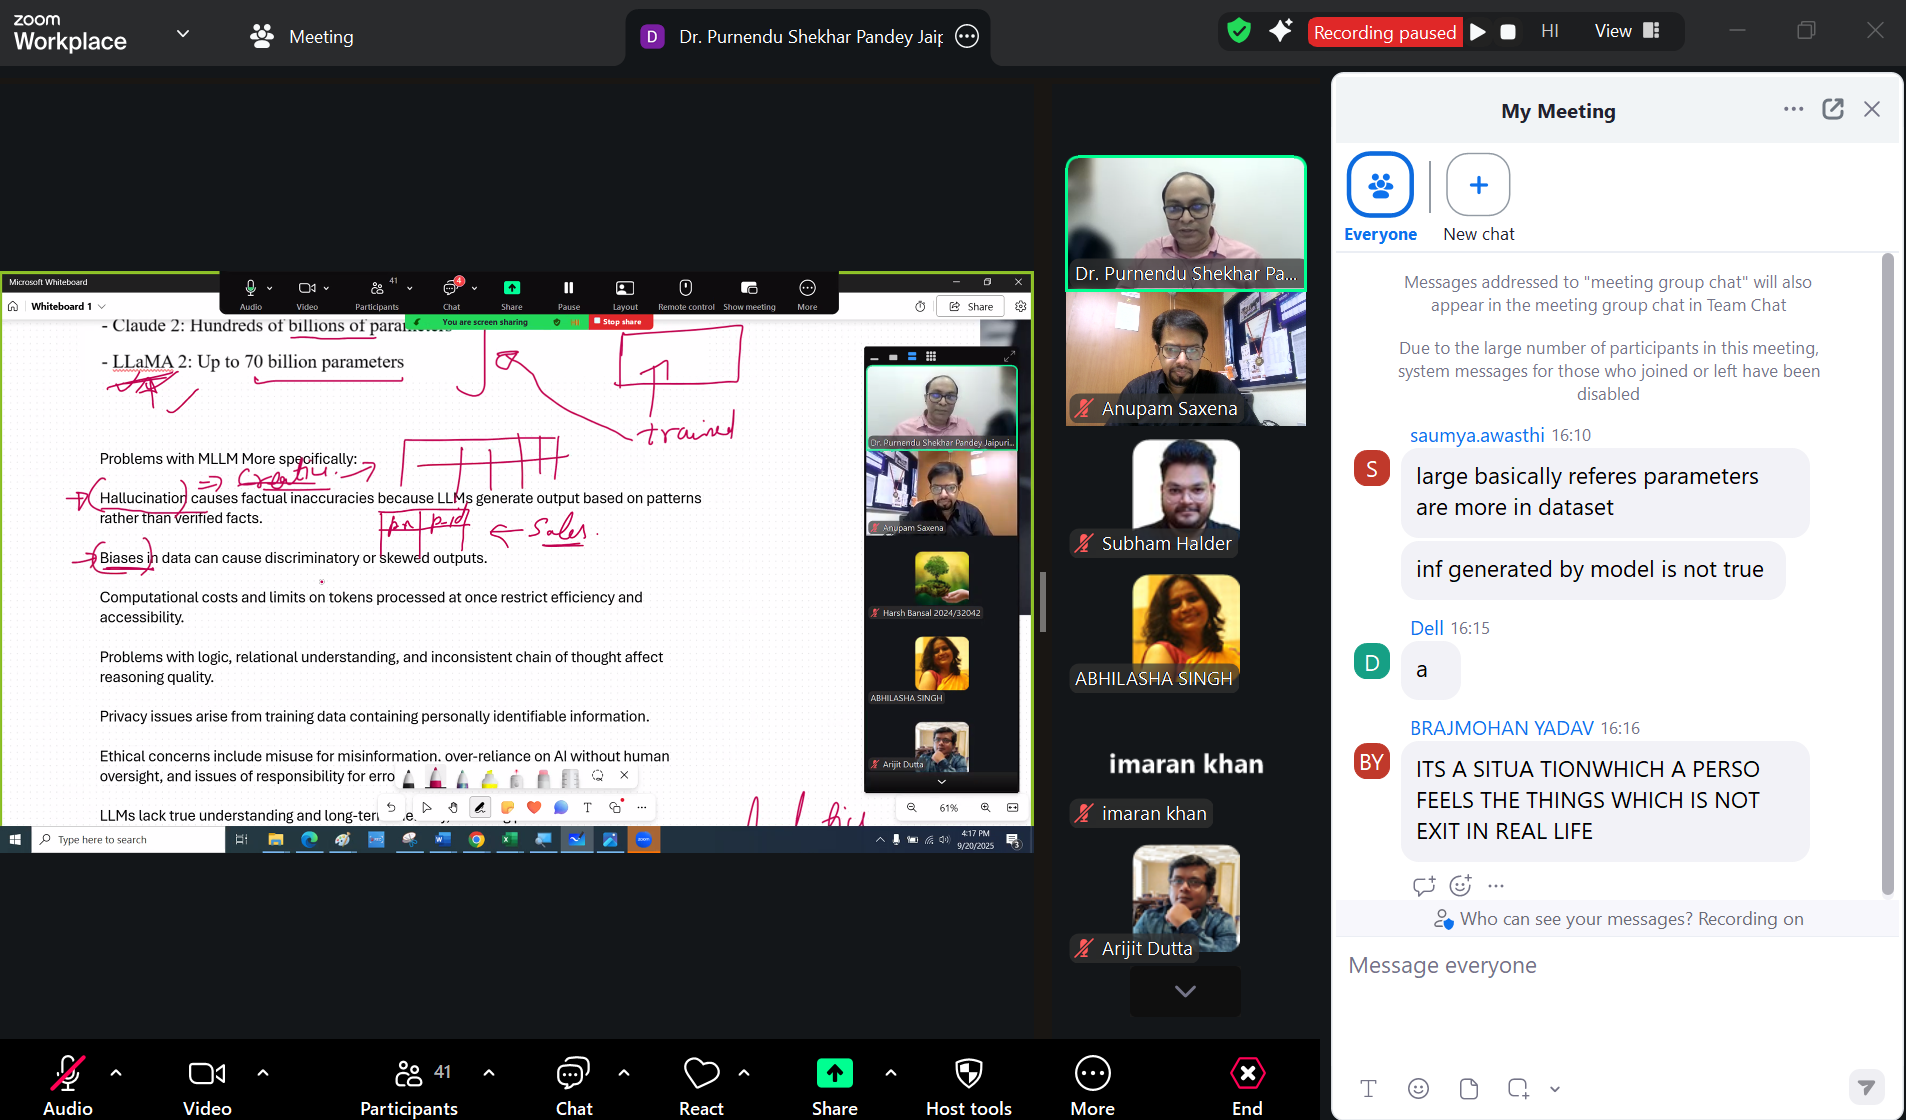Attach a file in chat
1906x1120 pixels.
point(1468,1088)
